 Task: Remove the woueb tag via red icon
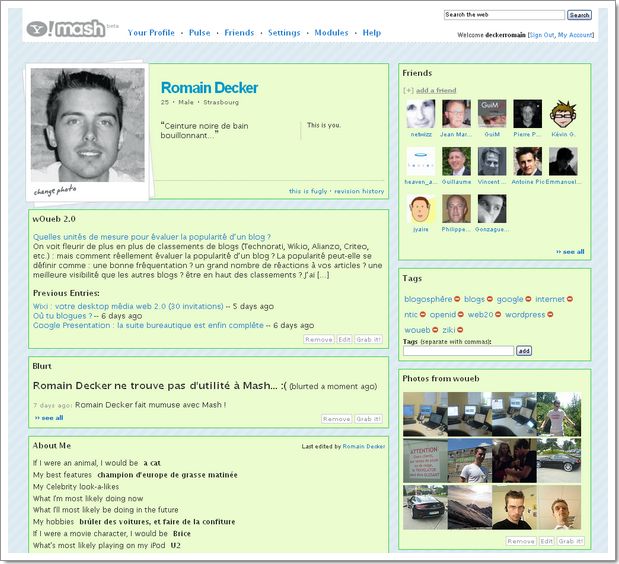point(435,330)
